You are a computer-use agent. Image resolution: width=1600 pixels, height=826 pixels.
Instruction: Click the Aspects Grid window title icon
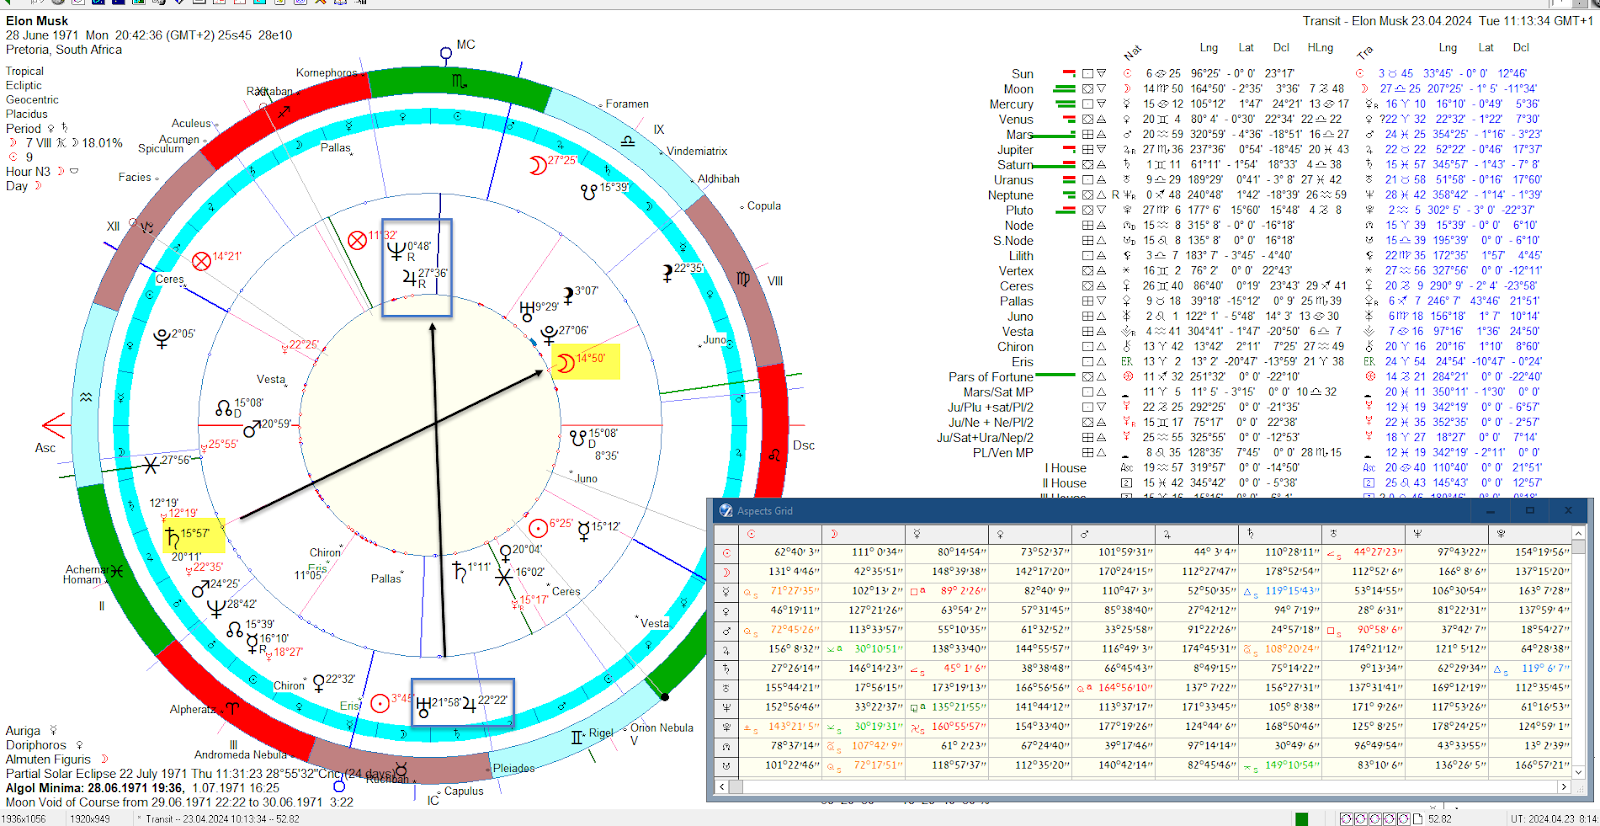(726, 511)
